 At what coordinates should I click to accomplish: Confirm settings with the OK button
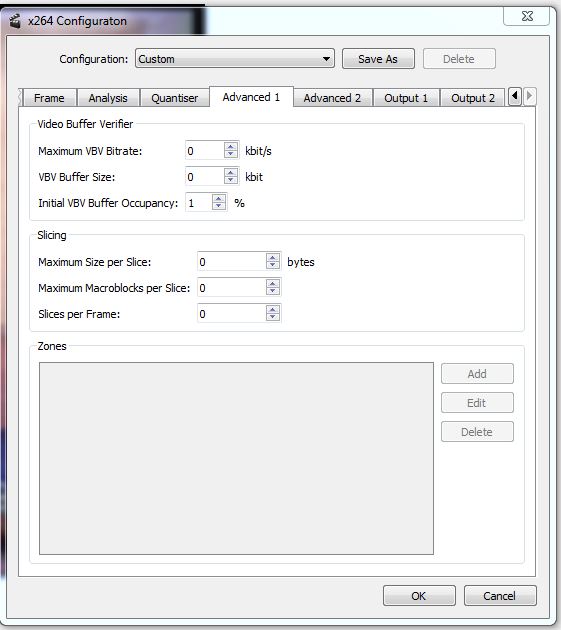pyautogui.click(x=419, y=595)
